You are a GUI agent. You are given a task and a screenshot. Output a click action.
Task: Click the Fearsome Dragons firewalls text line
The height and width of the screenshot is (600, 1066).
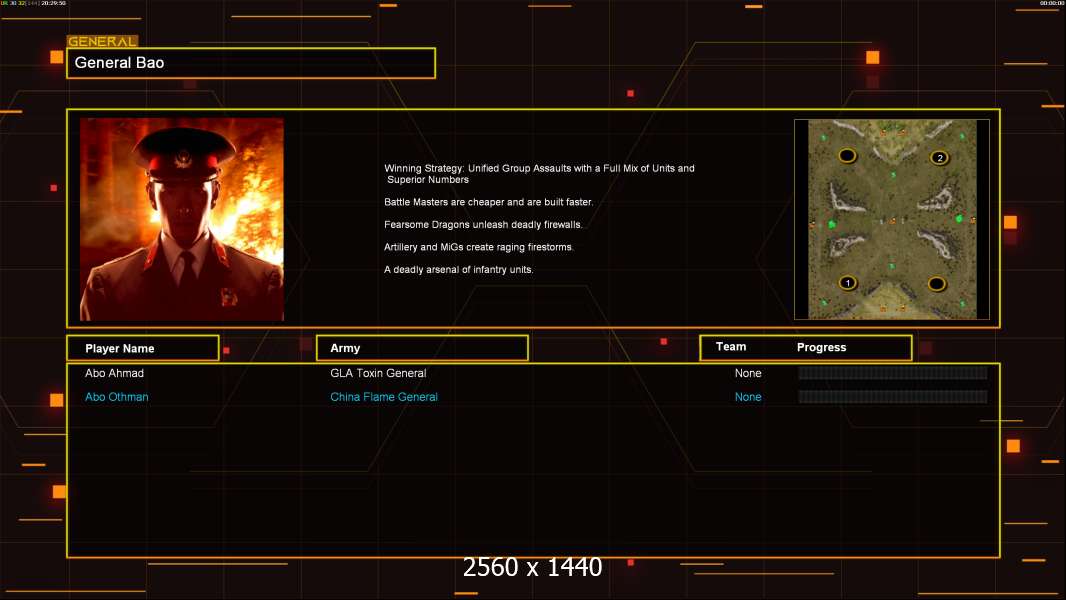pos(483,224)
